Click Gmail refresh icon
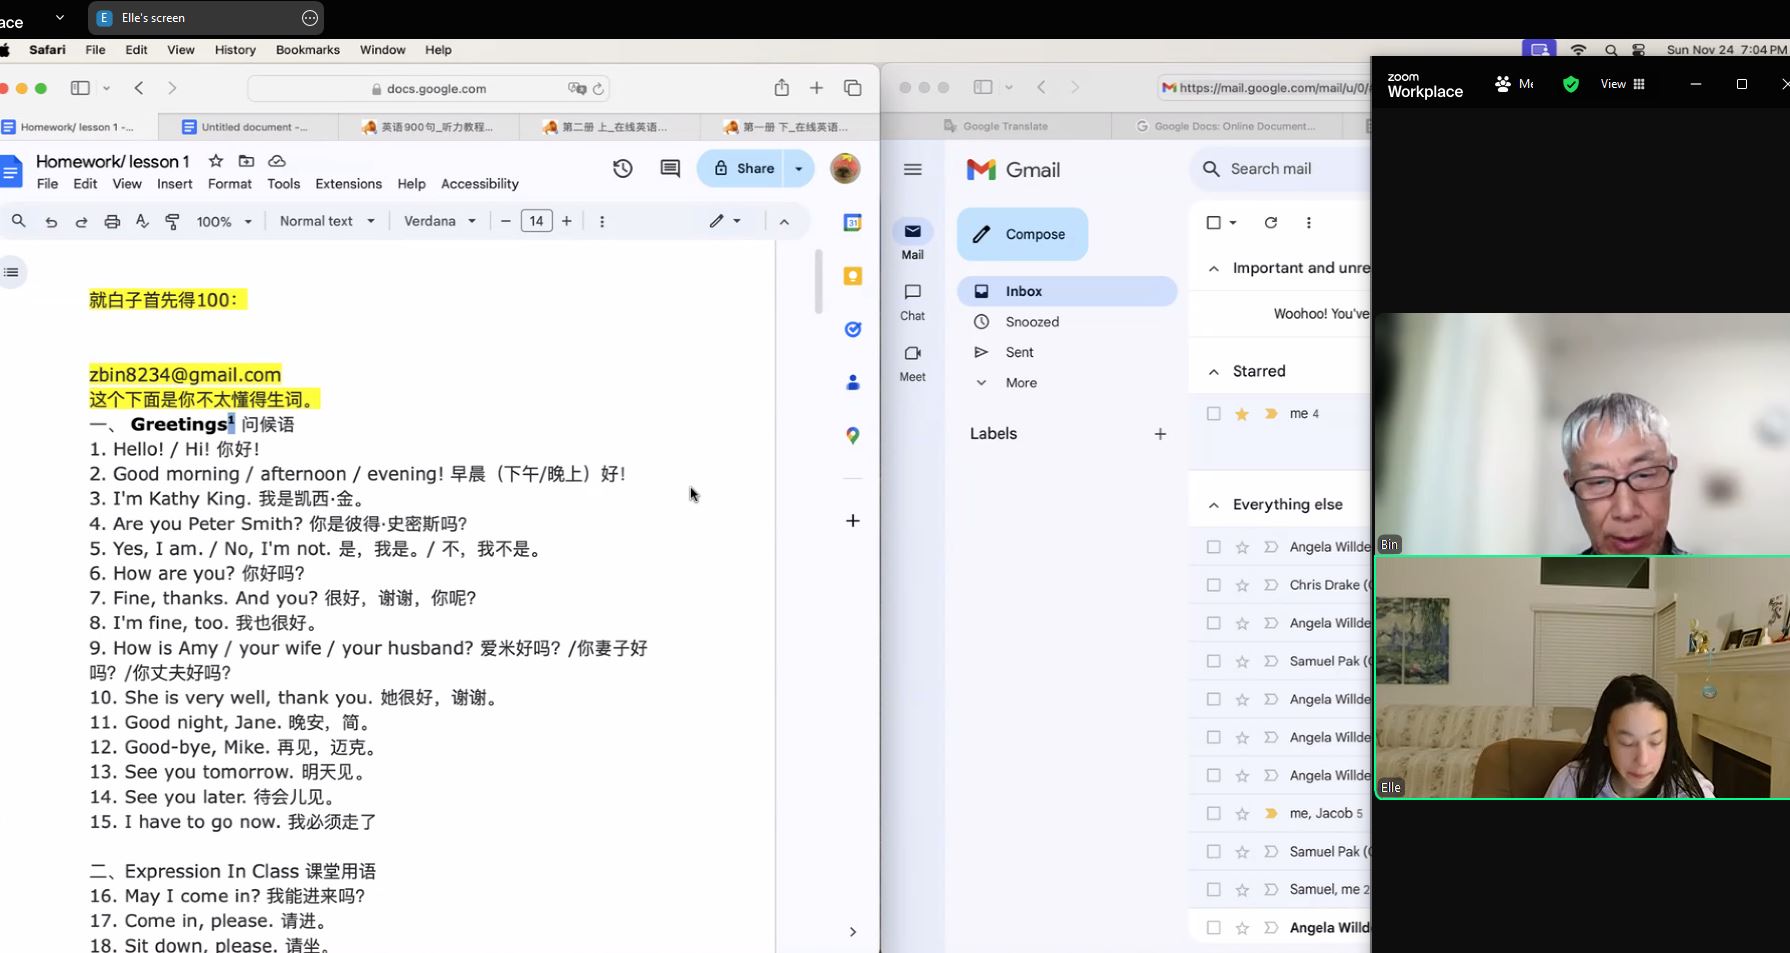Image resolution: width=1790 pixels, height=953 pixels. point(1270,223)
